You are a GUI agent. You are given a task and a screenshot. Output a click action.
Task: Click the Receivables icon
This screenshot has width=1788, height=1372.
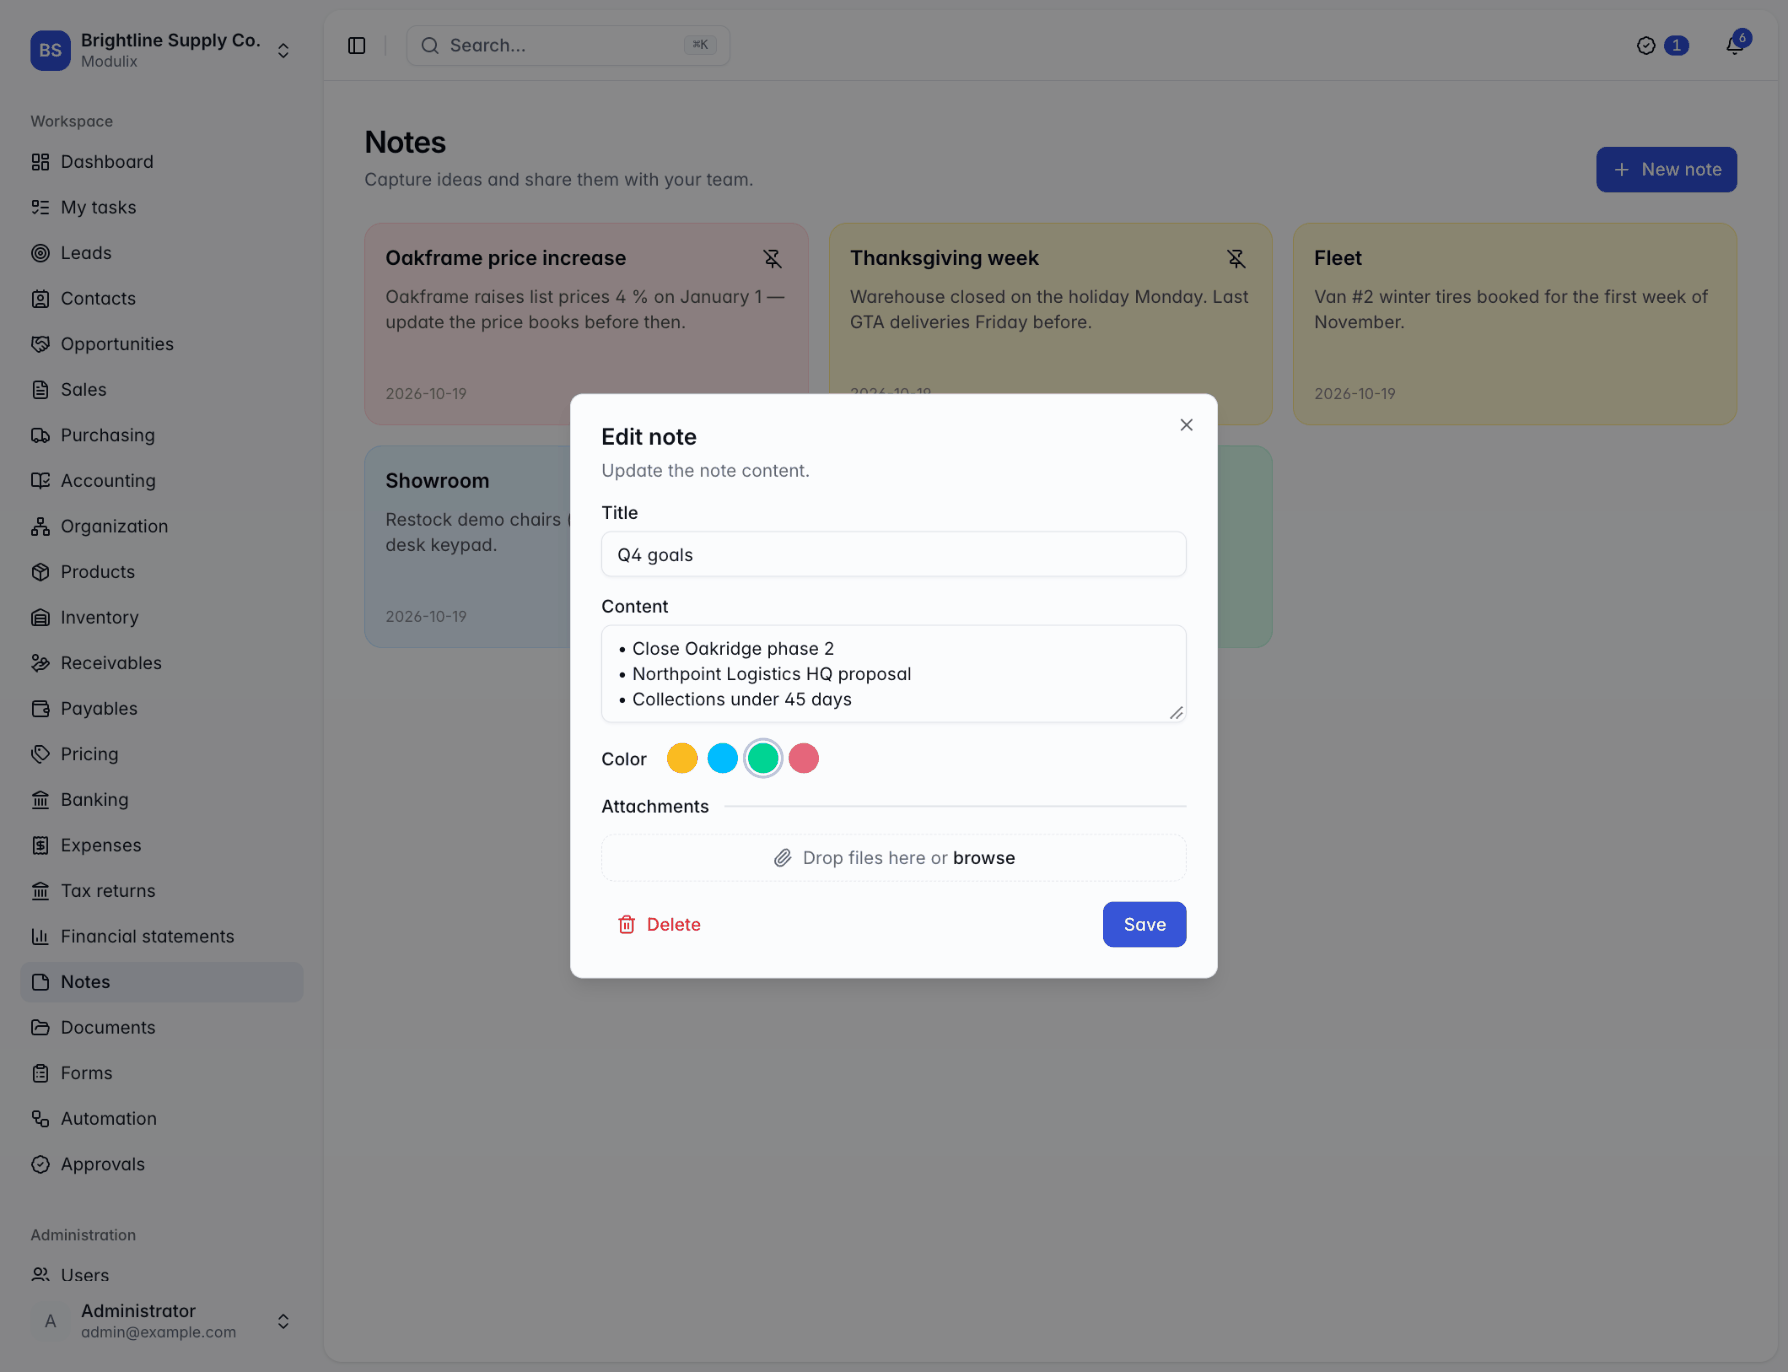click(x=40, y=663)
